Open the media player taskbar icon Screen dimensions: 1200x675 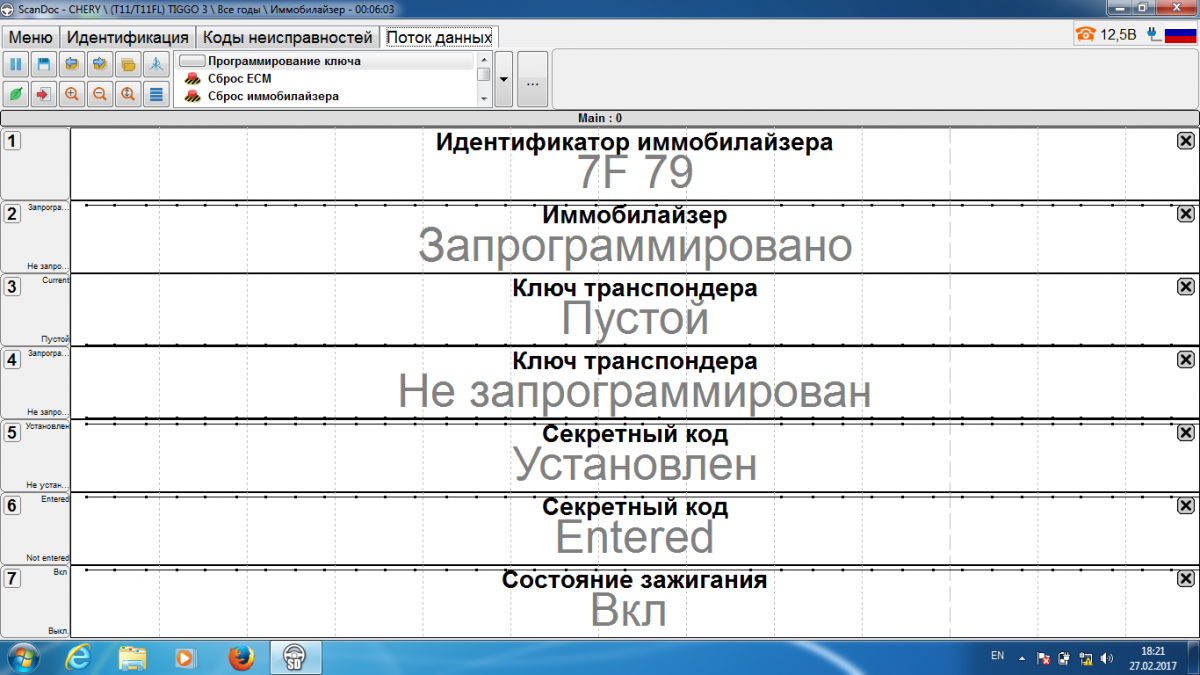pyautogui.click(x=186, y=657)
